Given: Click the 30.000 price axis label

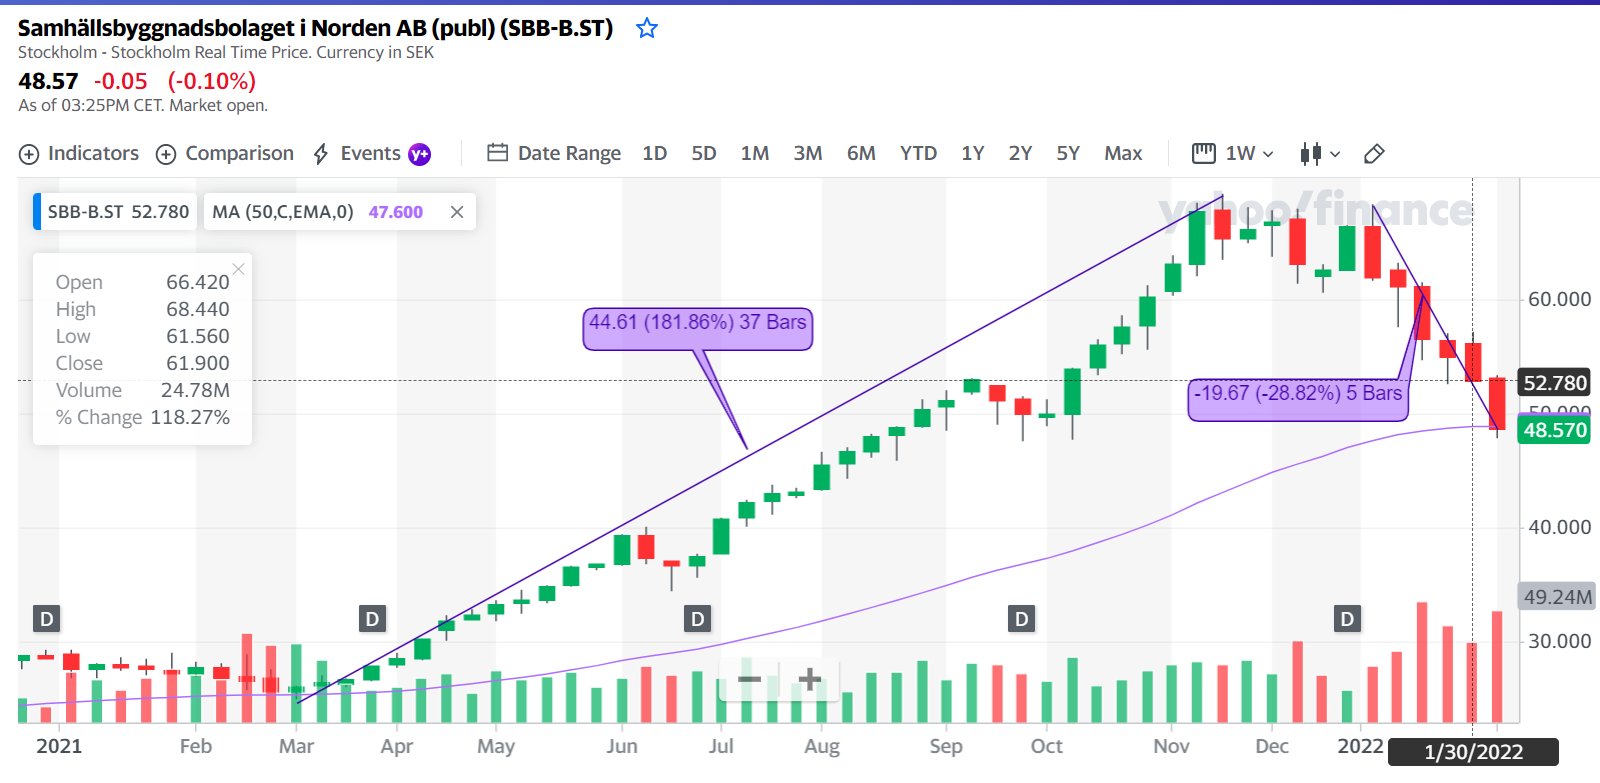Looking at the screenshot, I should pos(1559,641).
